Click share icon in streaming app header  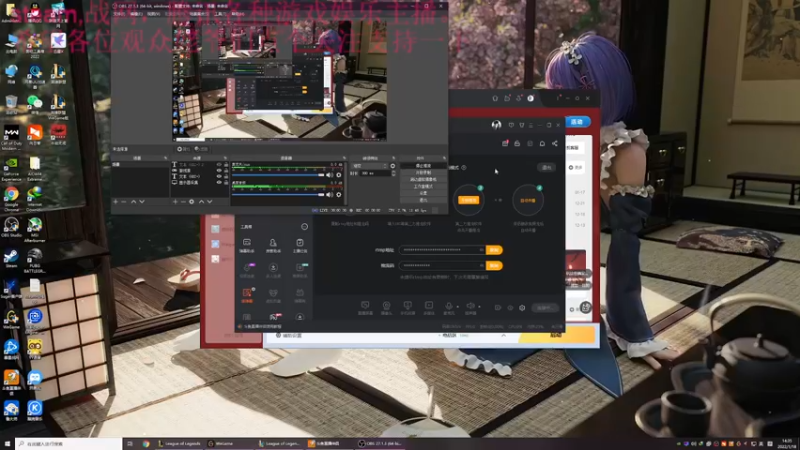pos(555,143)
